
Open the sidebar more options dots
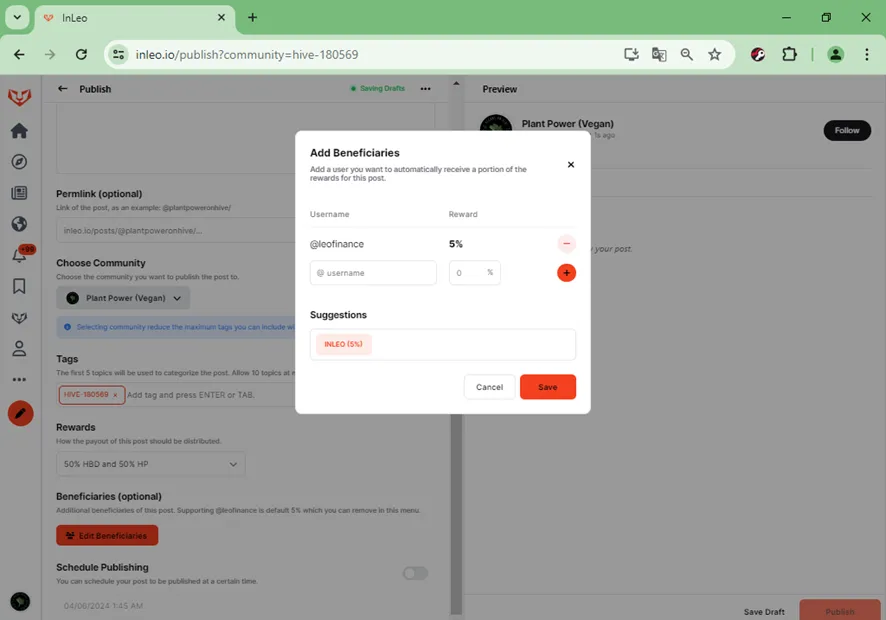19,380
